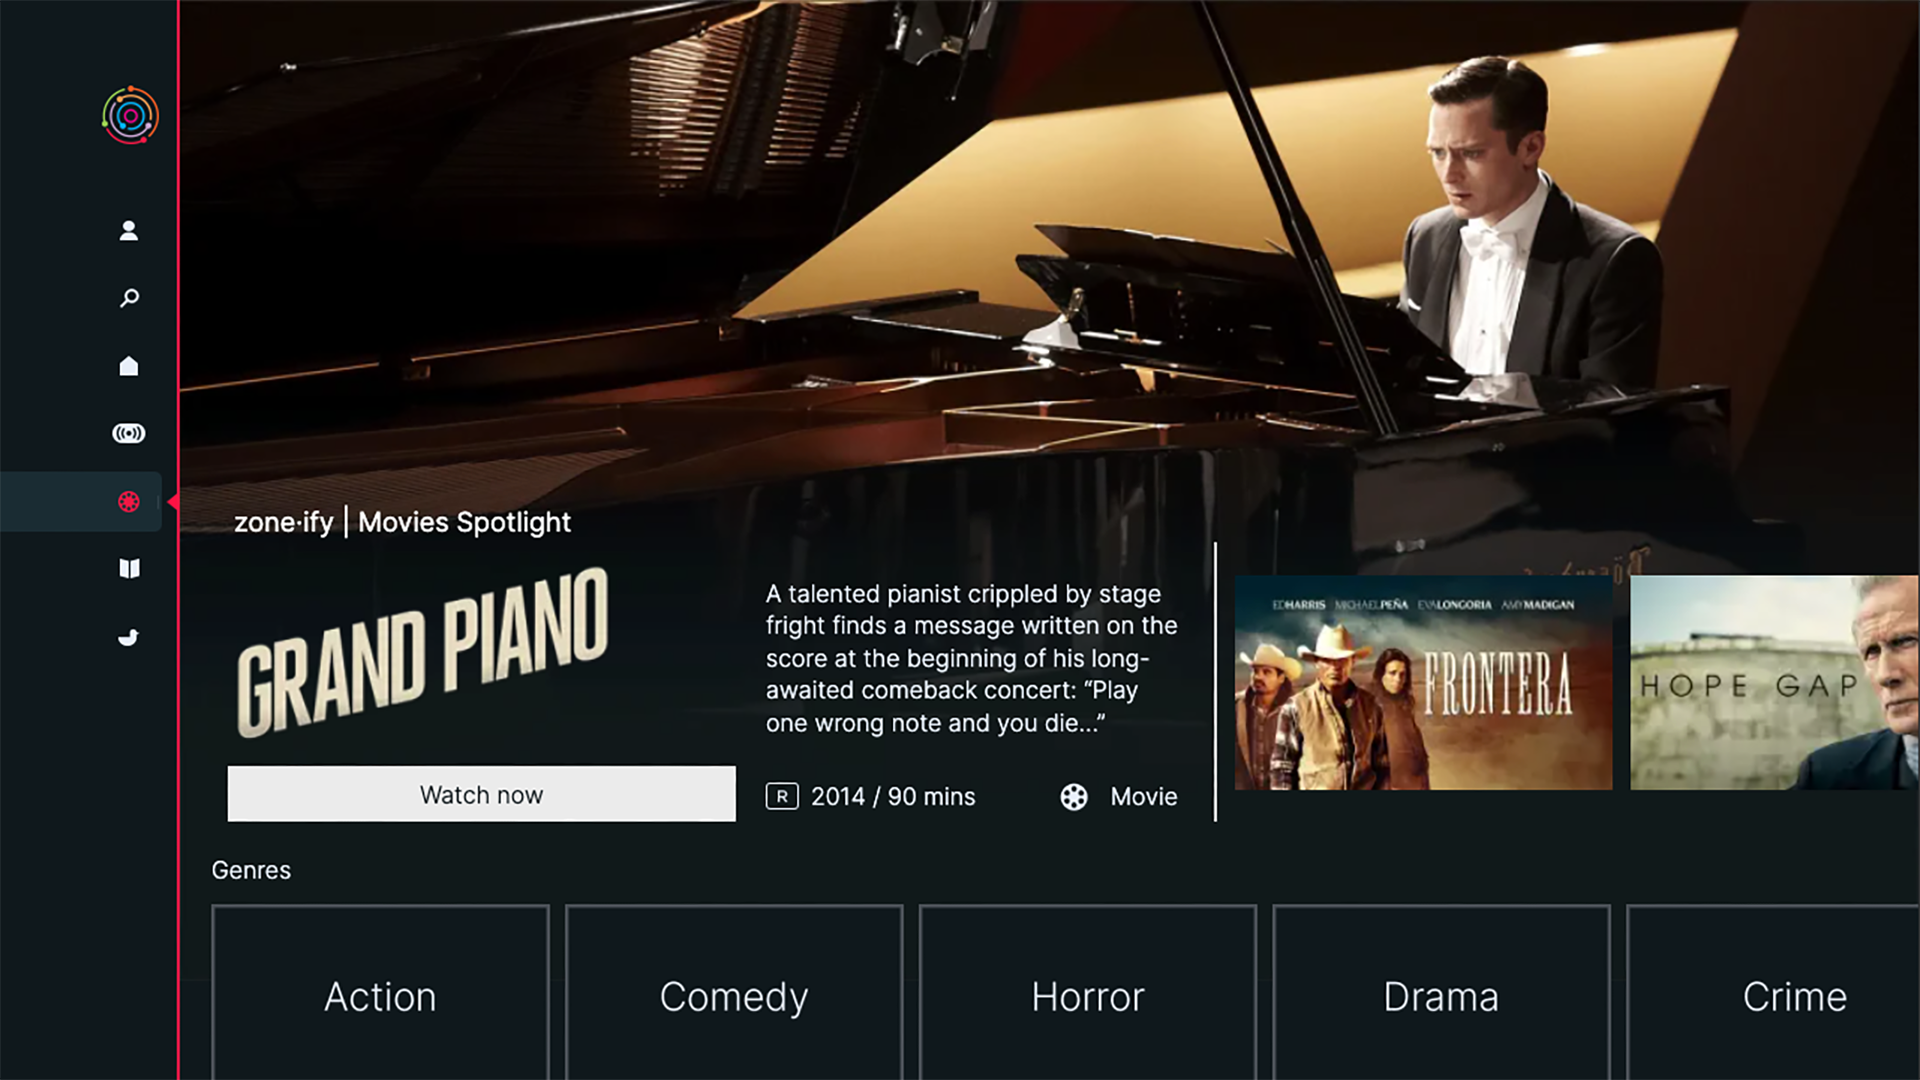Screen dimensions: 1920x1080
Task: Open the Horror genre tile
Action: pos(1088,992)
